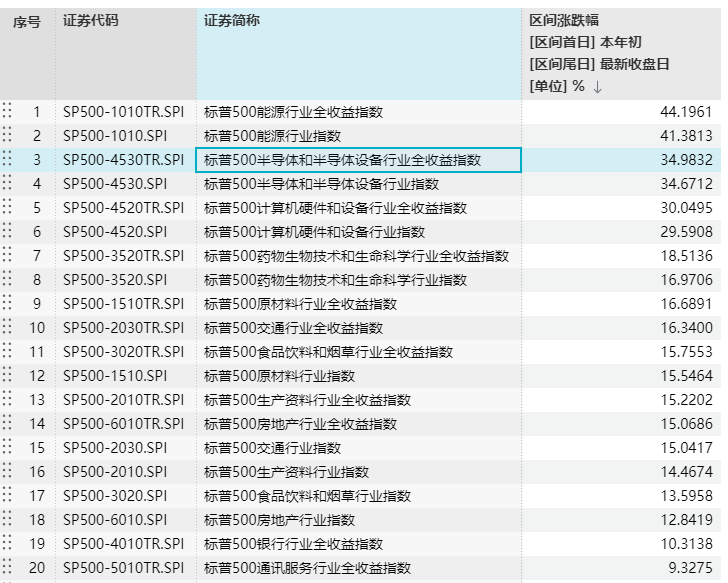Select name 标普500药物生物技术和生命科学行业指数
This screenshot has width=728, height=583.
coord(335,280)
